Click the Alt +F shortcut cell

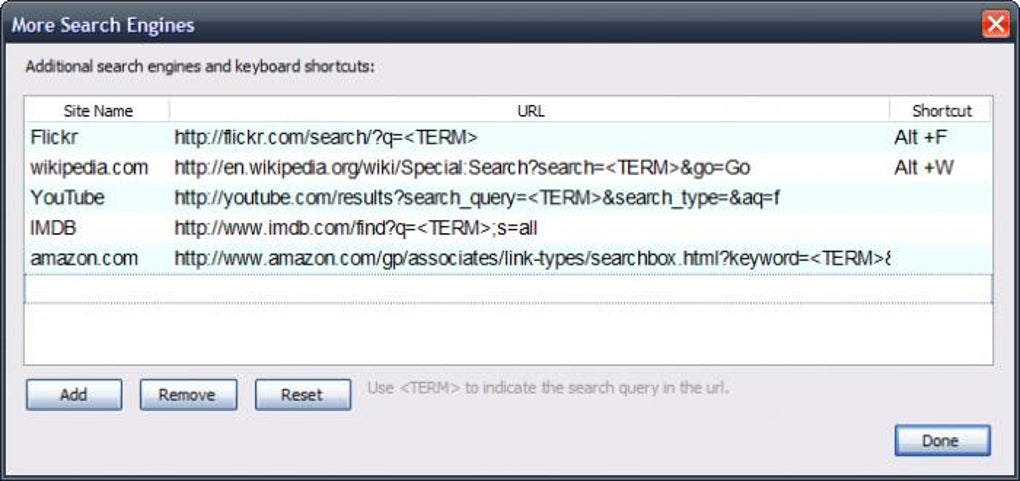pos(918,138)
